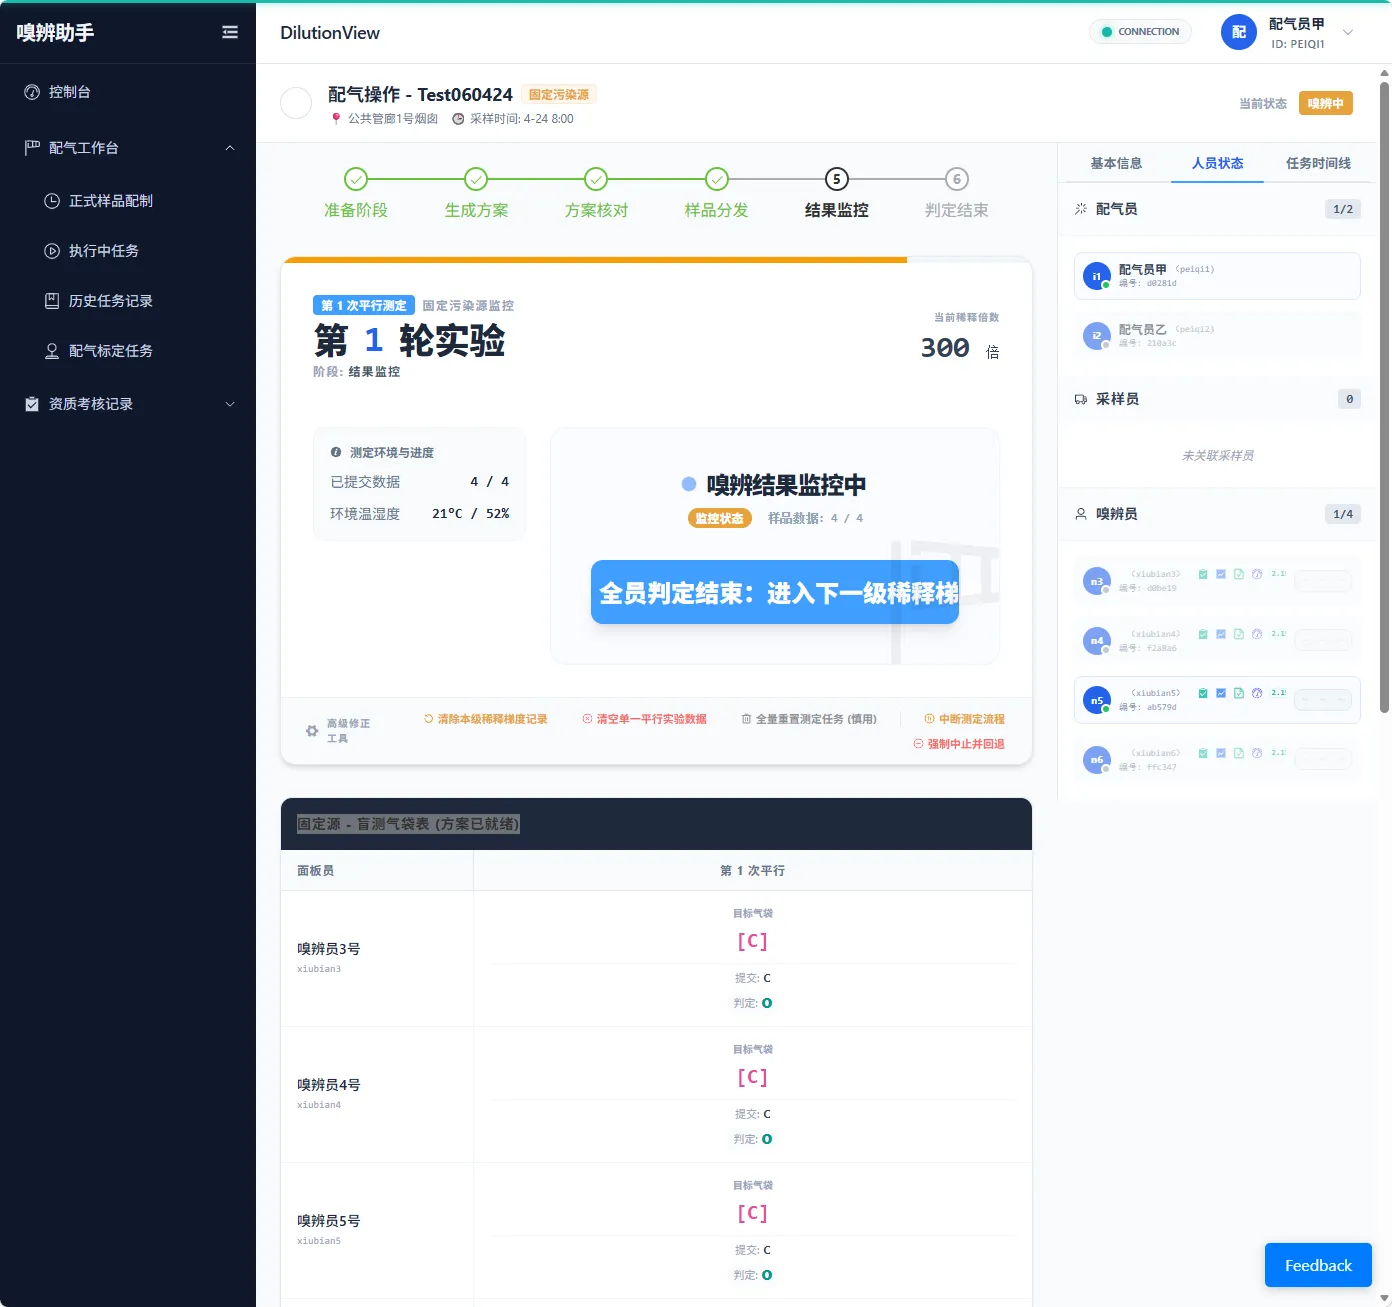Expand the 资质考核记录 menu group
Screen dimensions: 1392x1307
click(x=127, y=404)
